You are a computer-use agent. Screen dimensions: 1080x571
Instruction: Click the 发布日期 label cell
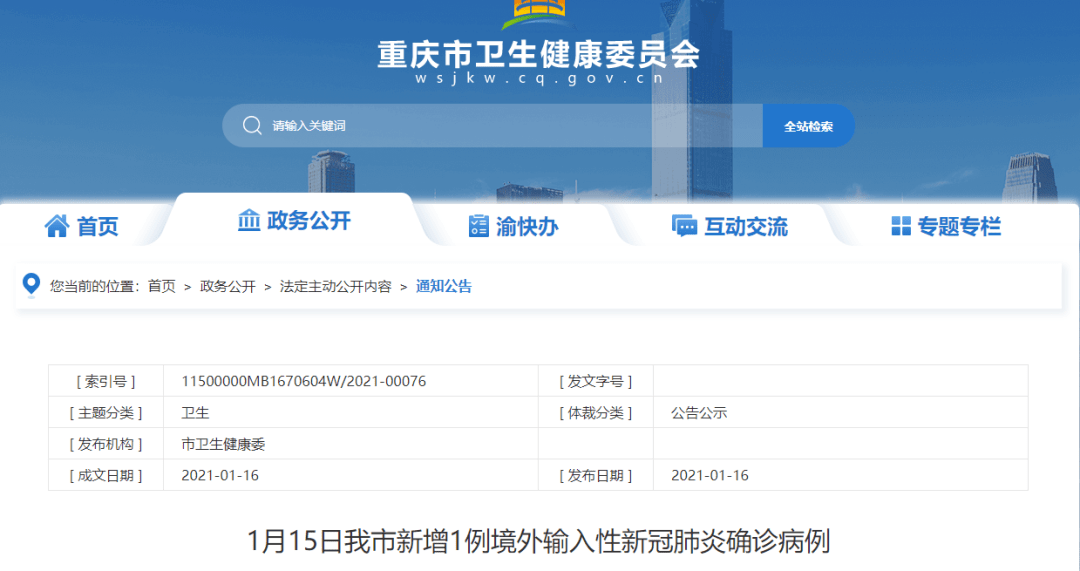pos(596,475)
